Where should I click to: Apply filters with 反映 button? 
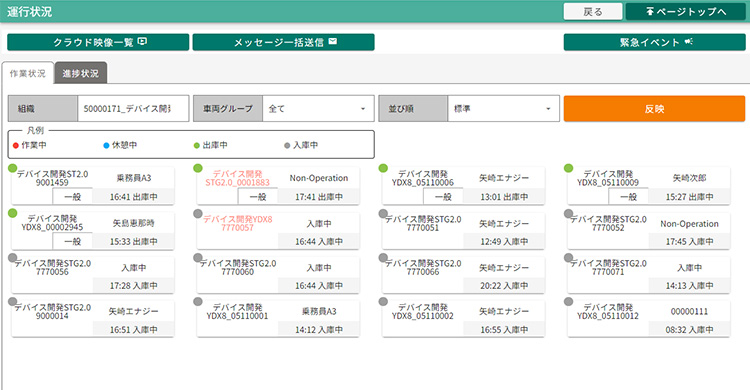tap(654, 109)
